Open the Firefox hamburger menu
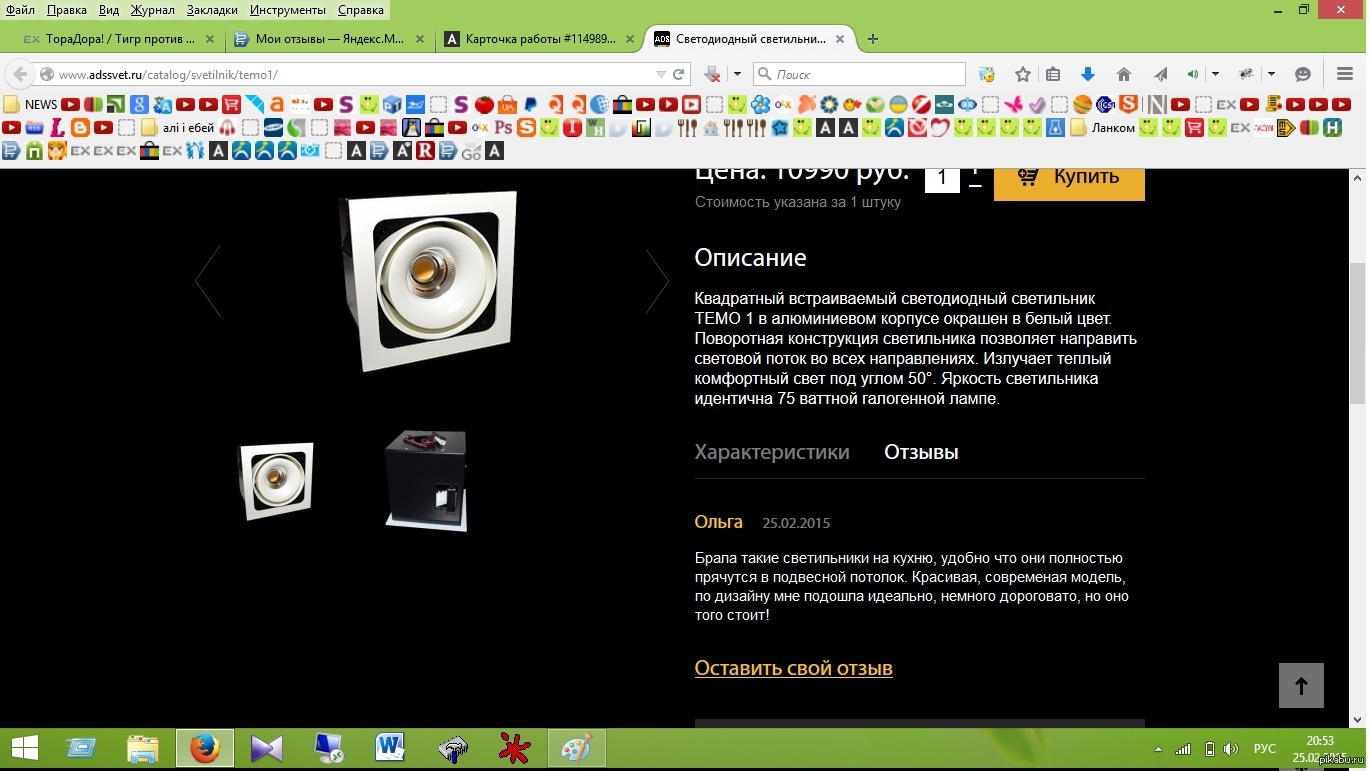The height and width of the screenshot is (771, 1369). (1344, 74)
